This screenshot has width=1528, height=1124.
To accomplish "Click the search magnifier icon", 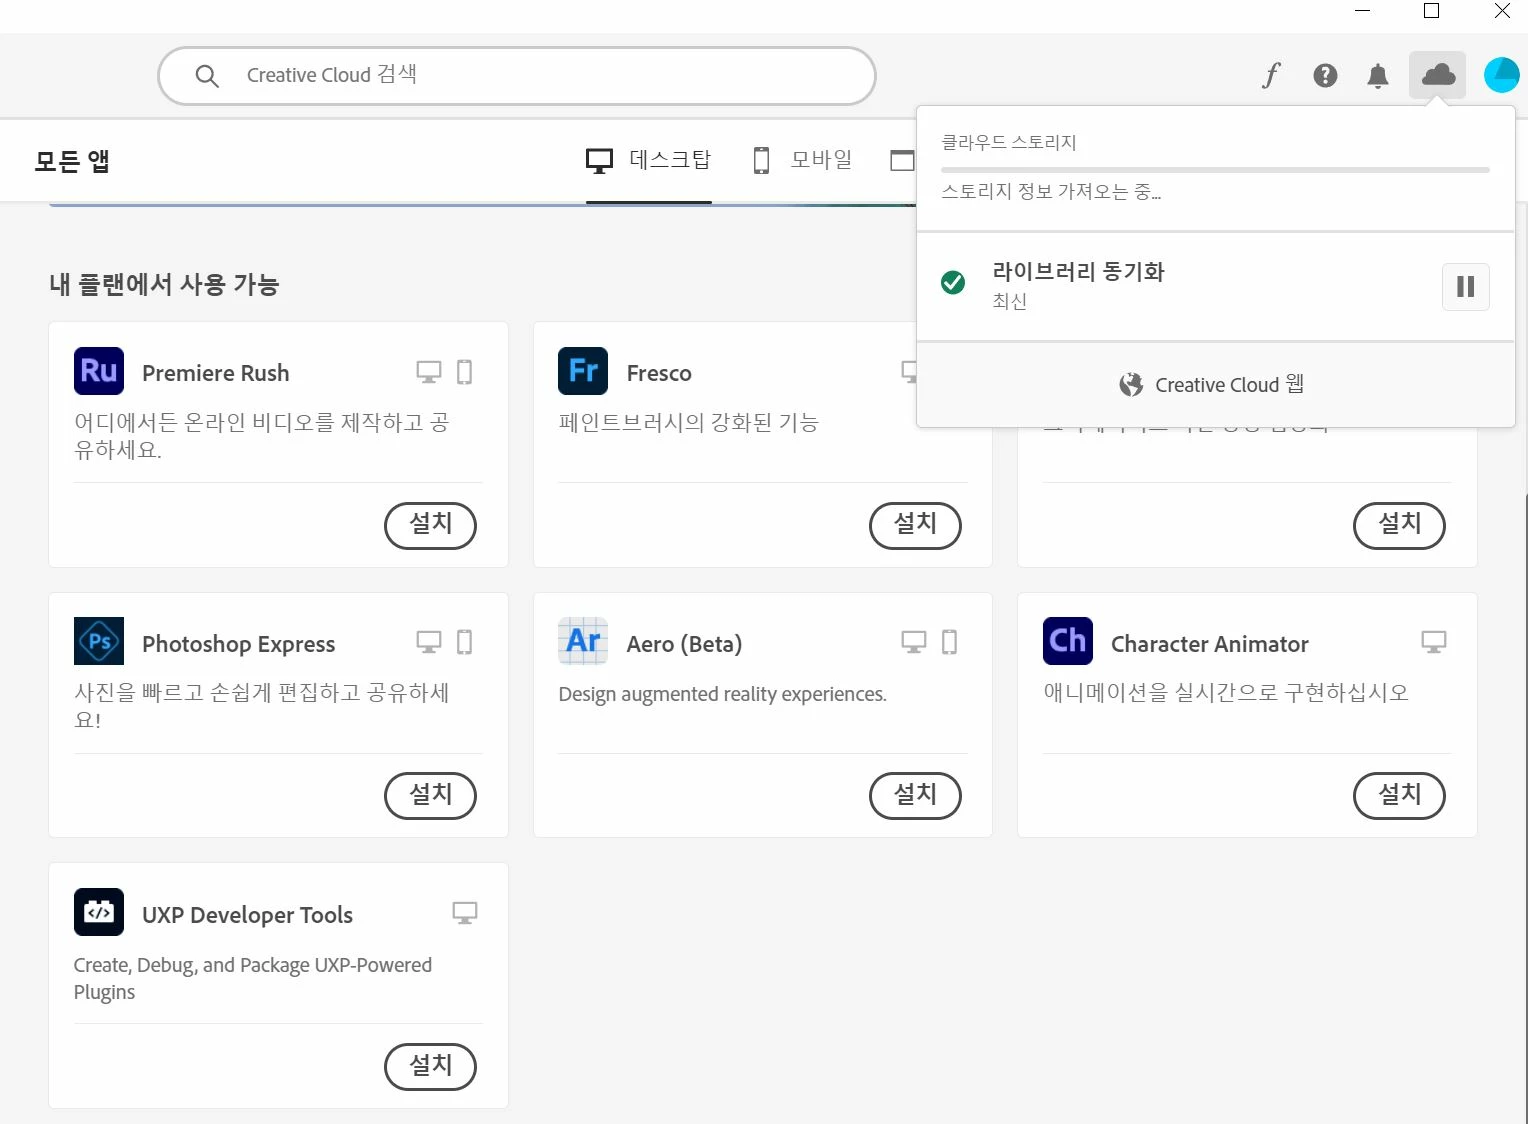I will tap(207, 76).
